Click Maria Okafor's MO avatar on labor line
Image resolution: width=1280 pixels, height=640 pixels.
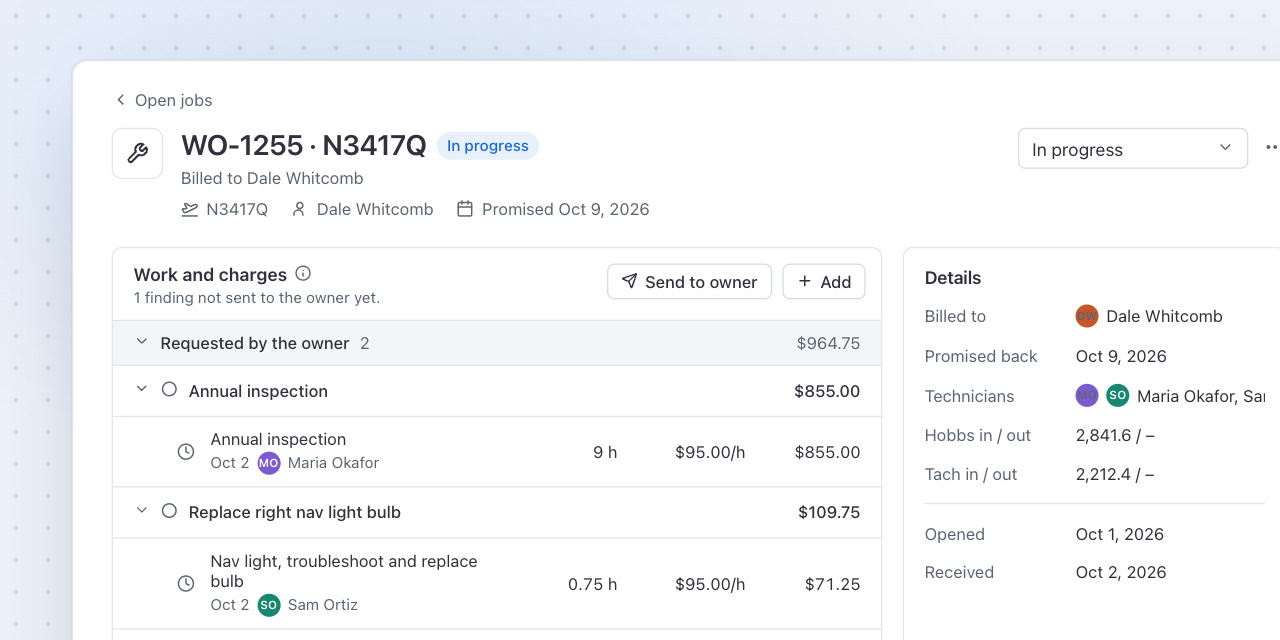point(269,463)
